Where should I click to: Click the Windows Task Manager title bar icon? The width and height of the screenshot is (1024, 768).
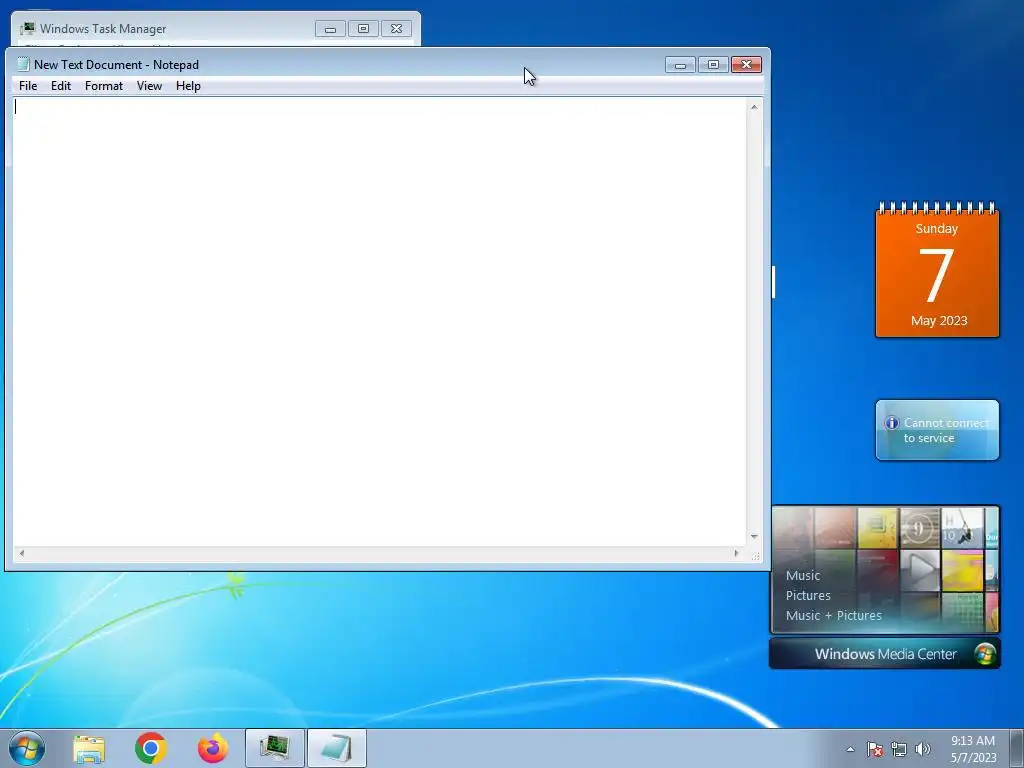(27, 29)
